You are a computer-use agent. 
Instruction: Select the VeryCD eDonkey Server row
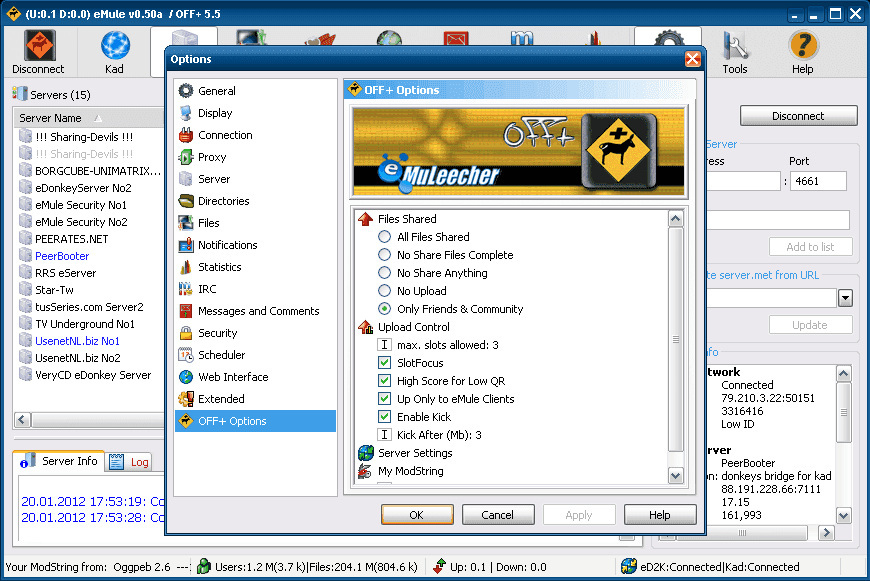click(85, 375)
